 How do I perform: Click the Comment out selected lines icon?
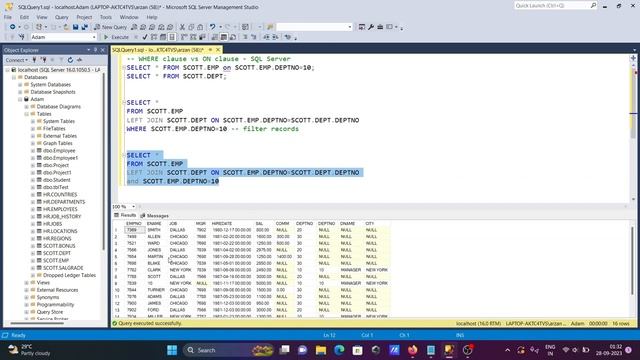[x=245, y=37]
